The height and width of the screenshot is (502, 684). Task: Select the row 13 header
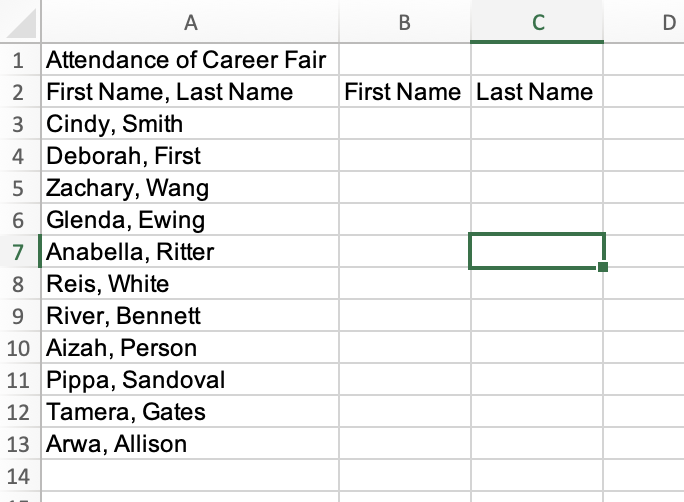pos(19,444)
